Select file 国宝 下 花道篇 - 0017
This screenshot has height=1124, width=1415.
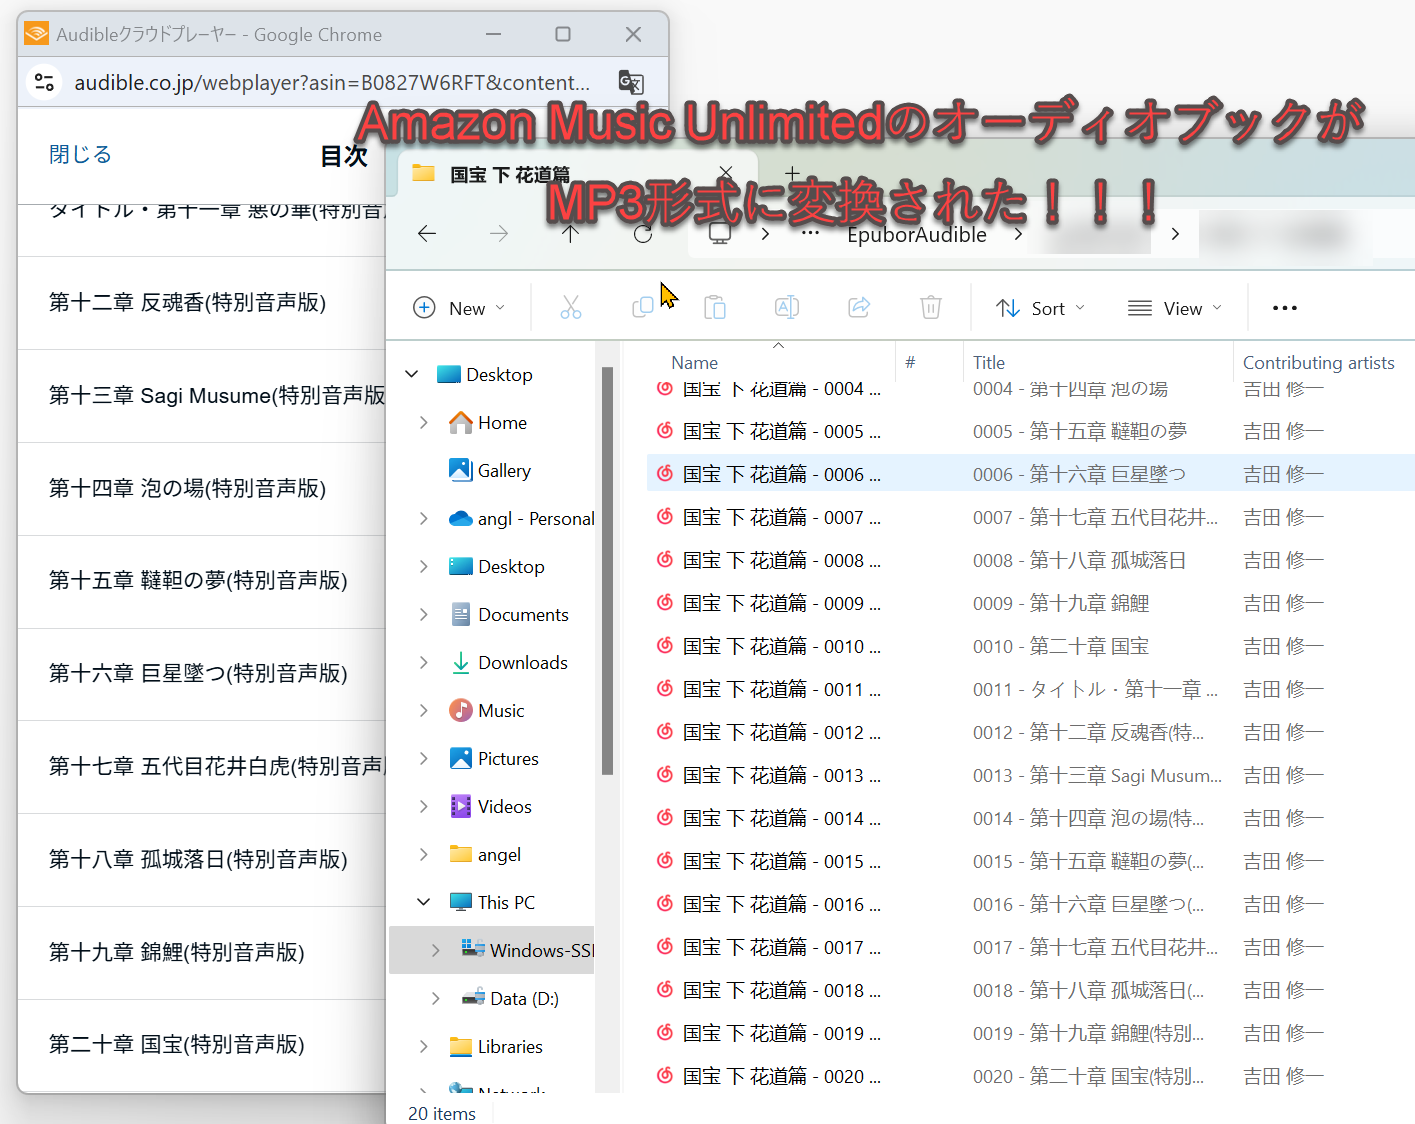click(782, 948)
